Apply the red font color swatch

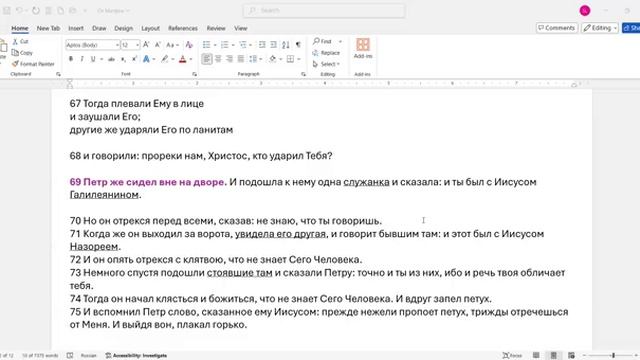(182, 60)
